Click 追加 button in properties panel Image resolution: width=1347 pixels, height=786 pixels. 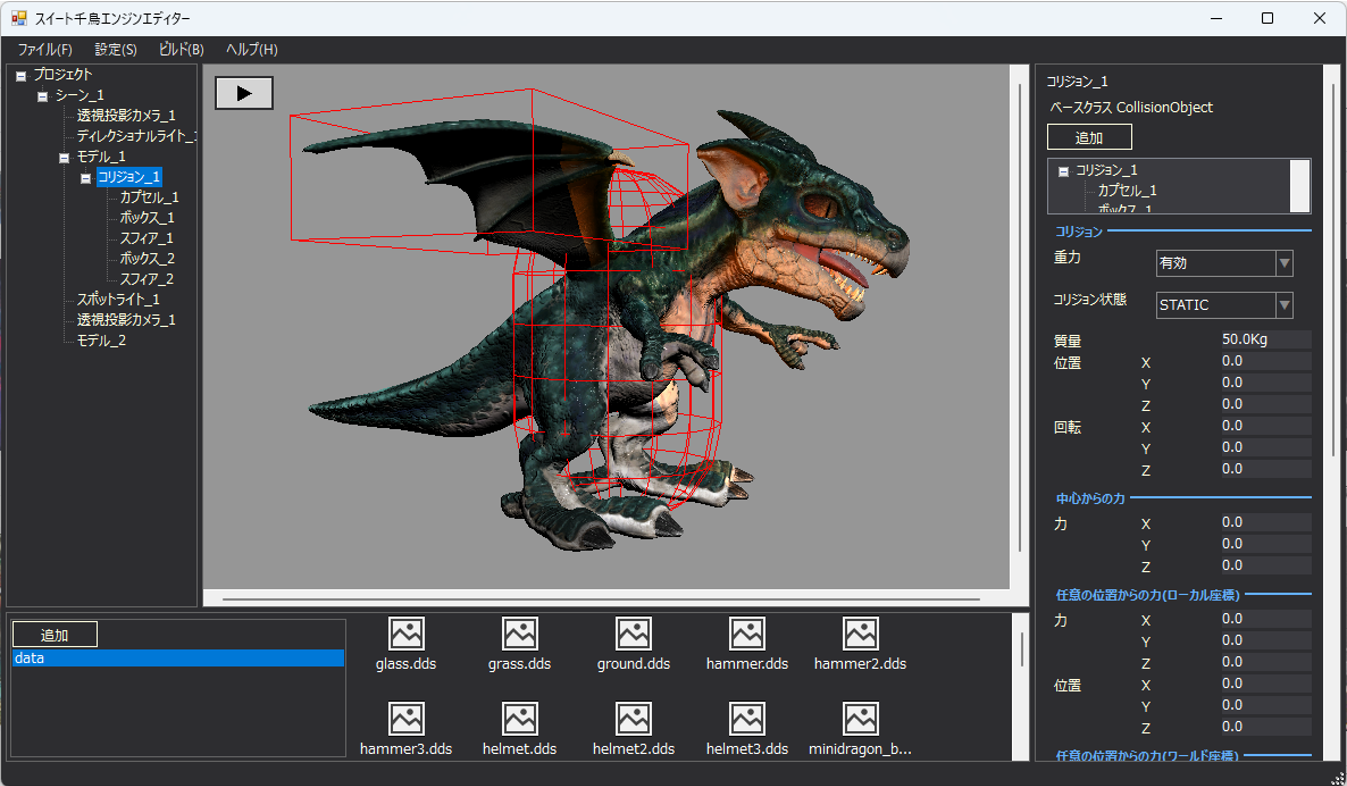1089,137
